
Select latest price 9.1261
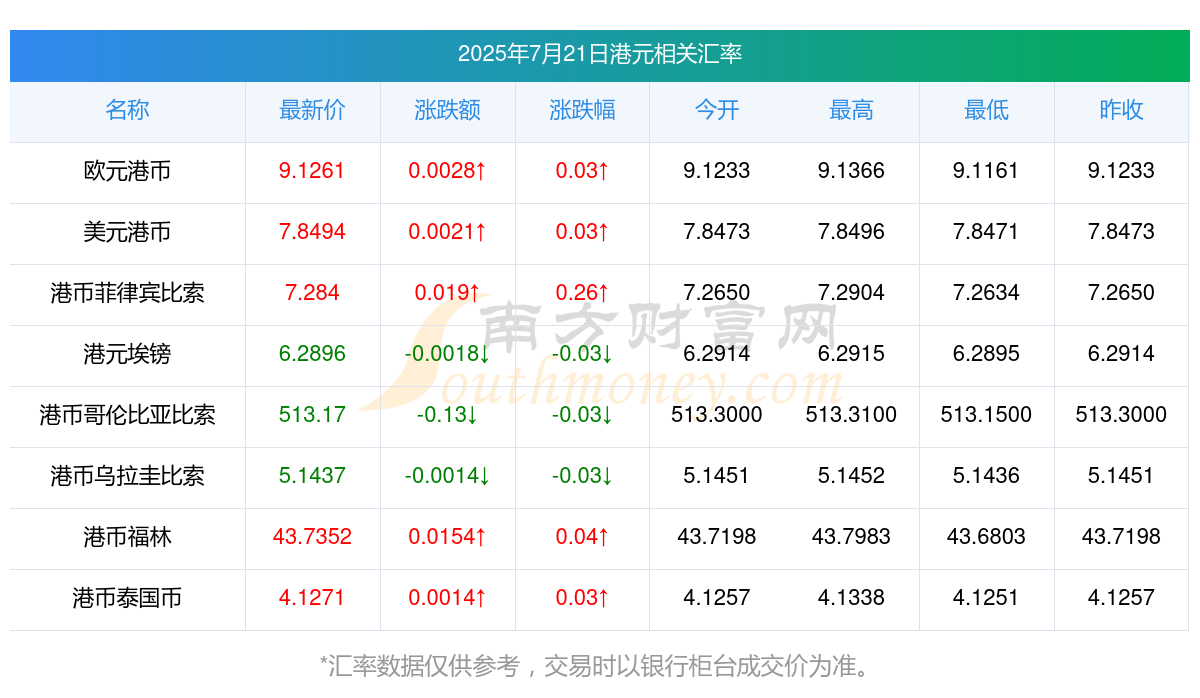[312, 171]
